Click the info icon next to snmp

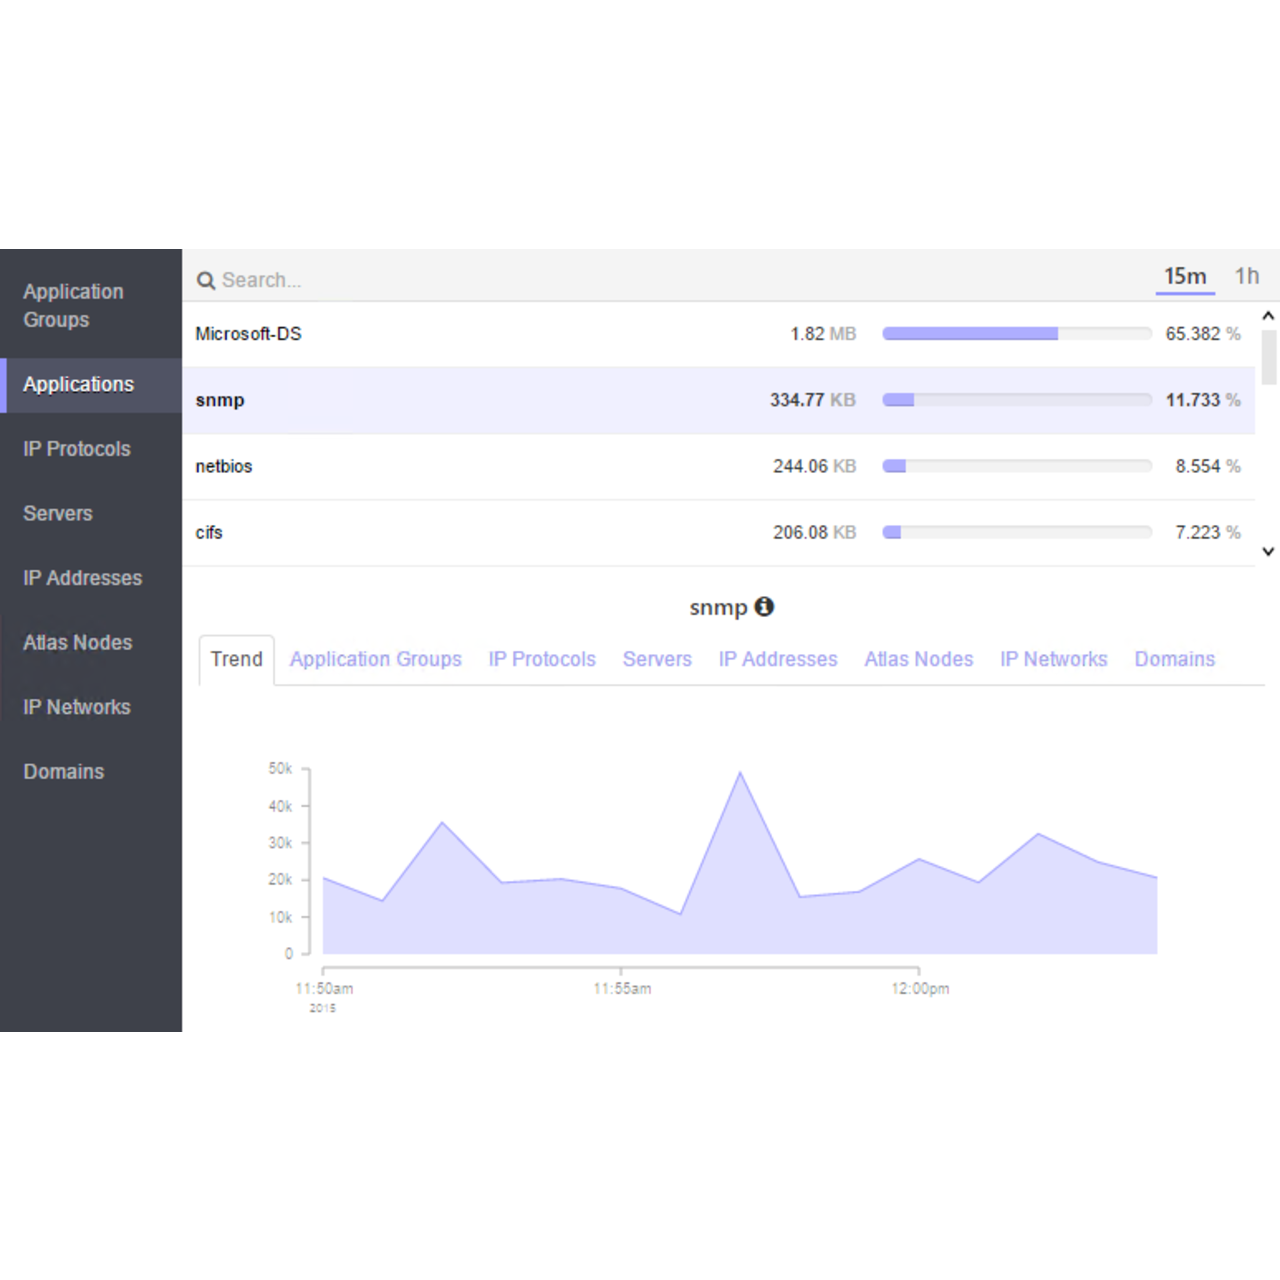tap(764, 607)
